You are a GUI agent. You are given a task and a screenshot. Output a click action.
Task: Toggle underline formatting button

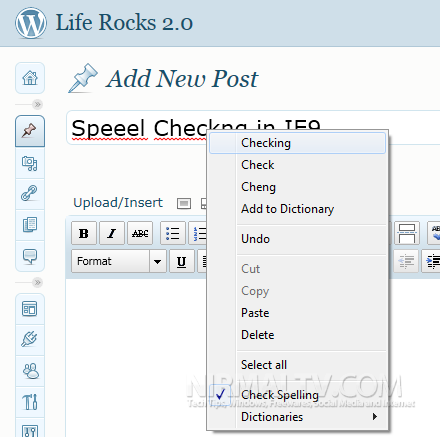point(182,261)
